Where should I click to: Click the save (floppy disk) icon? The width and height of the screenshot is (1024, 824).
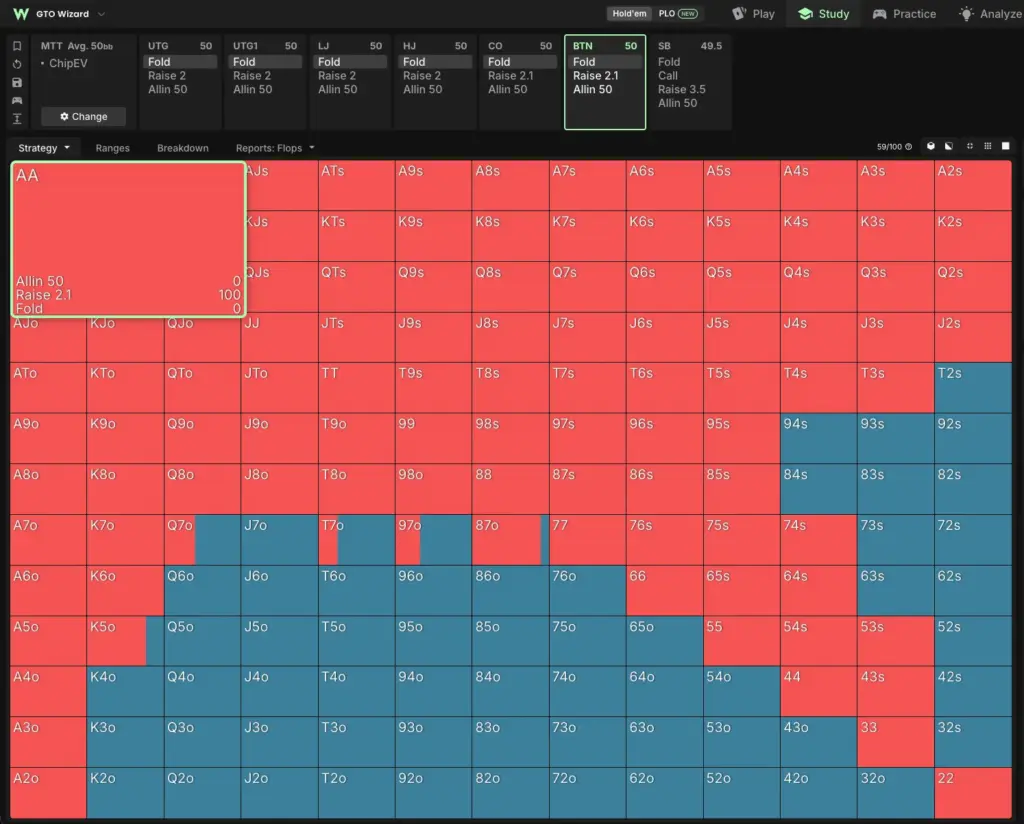[x=18, y=82]
